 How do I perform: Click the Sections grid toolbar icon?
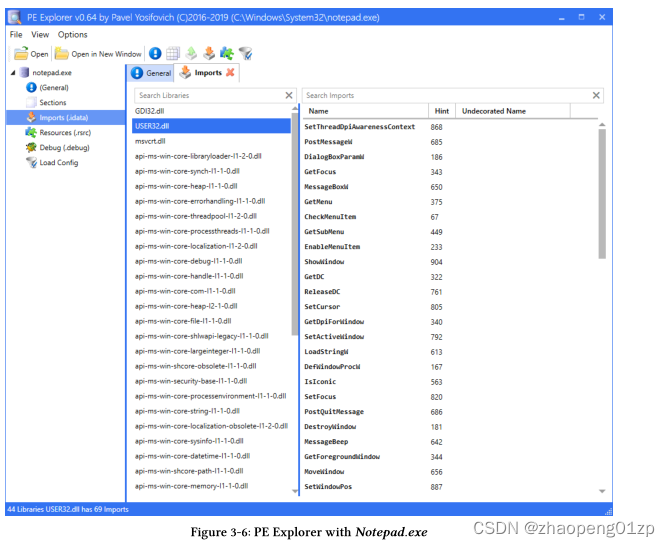pos(173,53)
